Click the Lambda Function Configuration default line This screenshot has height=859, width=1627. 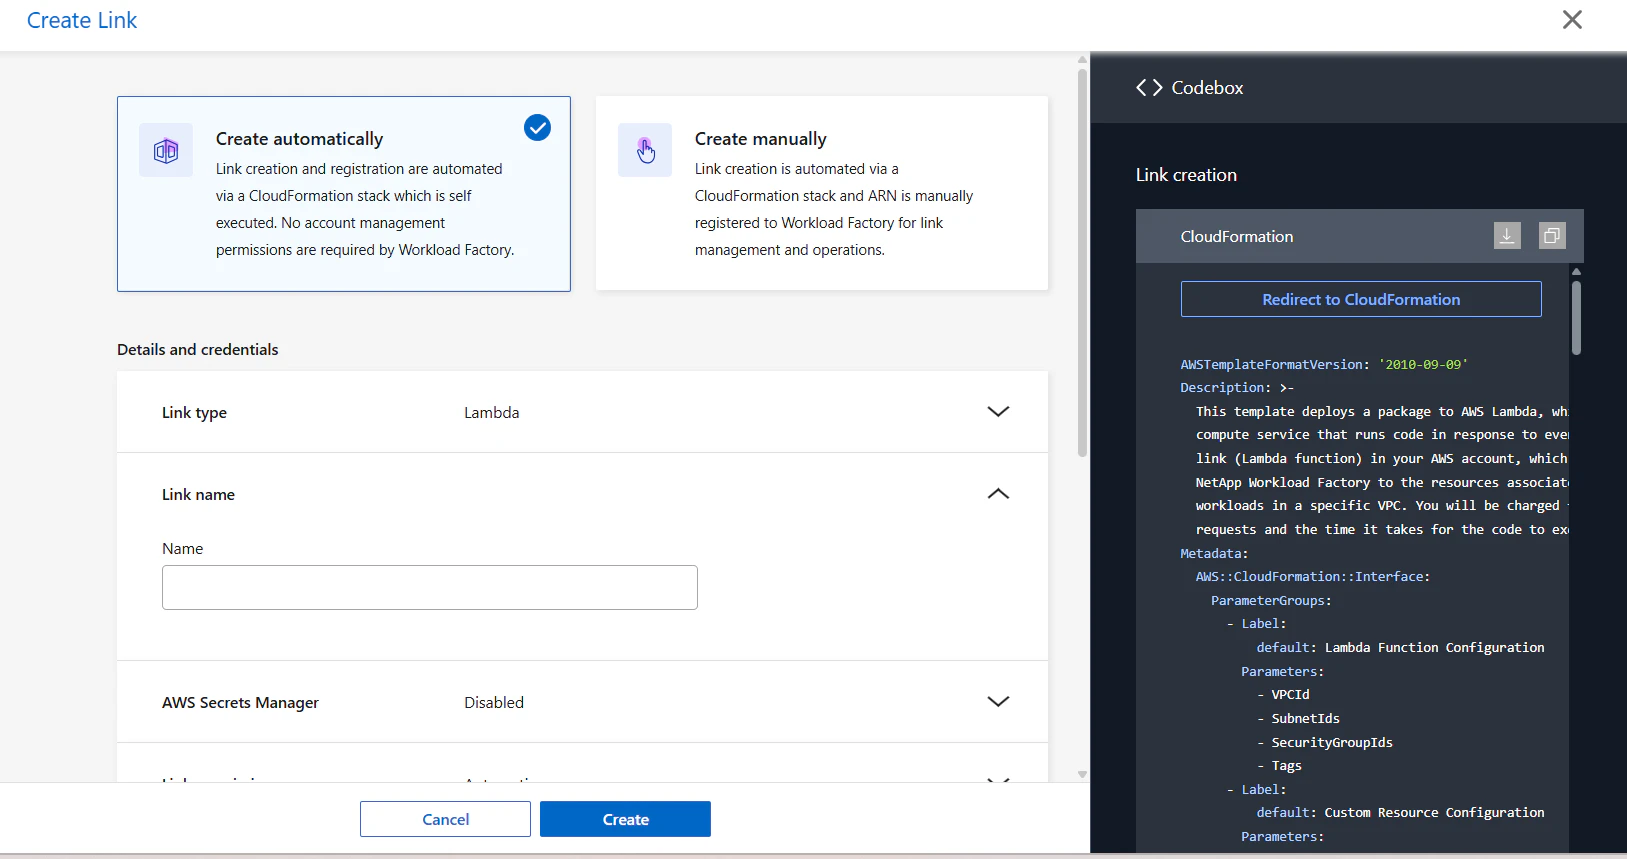pyautogui.click(x=1400, y=648)
